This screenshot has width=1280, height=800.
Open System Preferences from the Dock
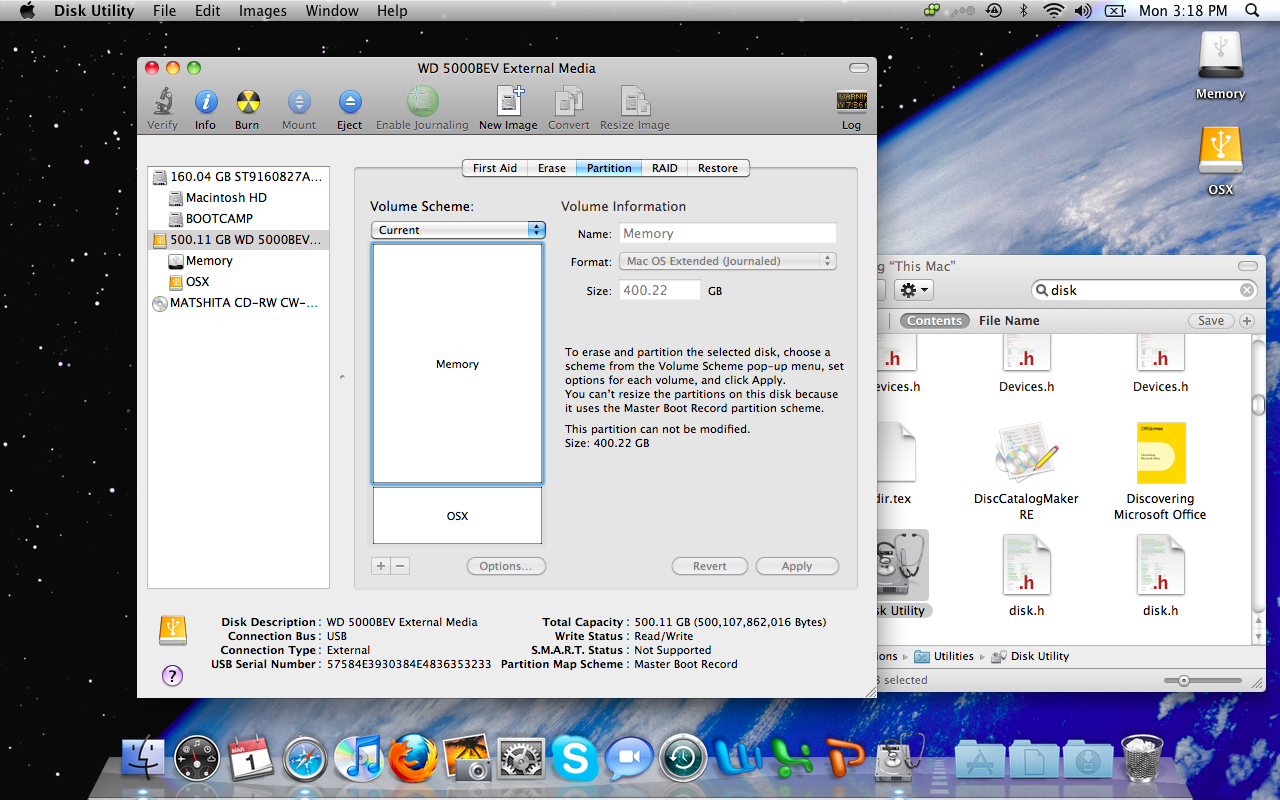[521, 759]
